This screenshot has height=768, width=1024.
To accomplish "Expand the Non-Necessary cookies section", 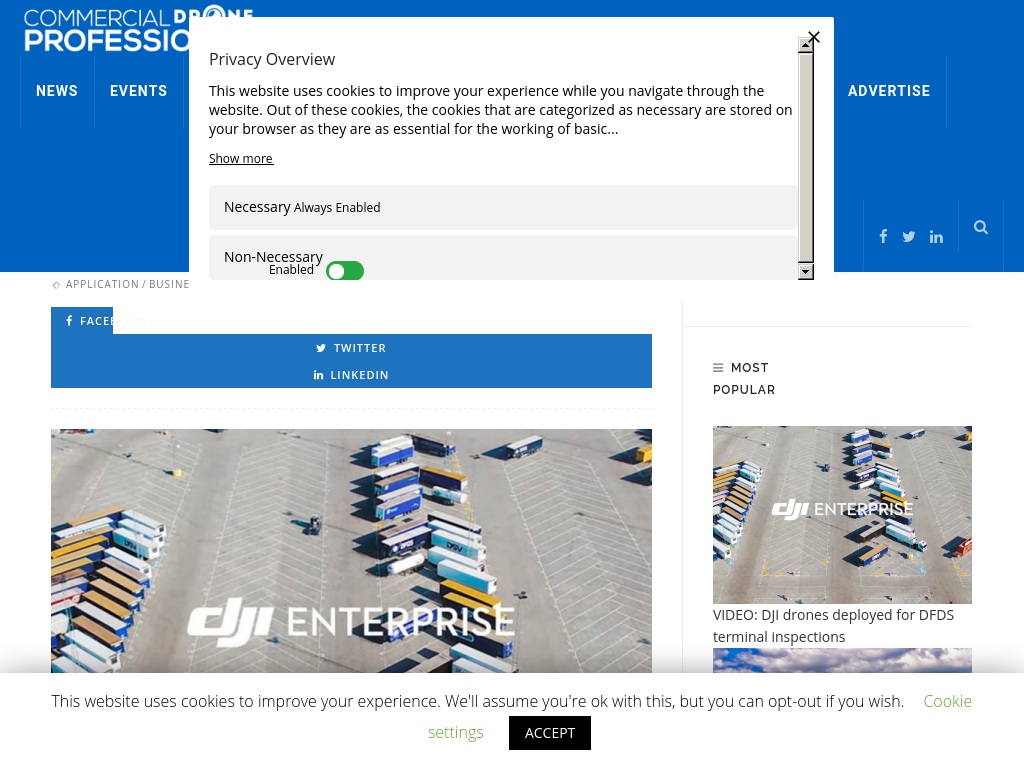I will click(x=503, y=258).
